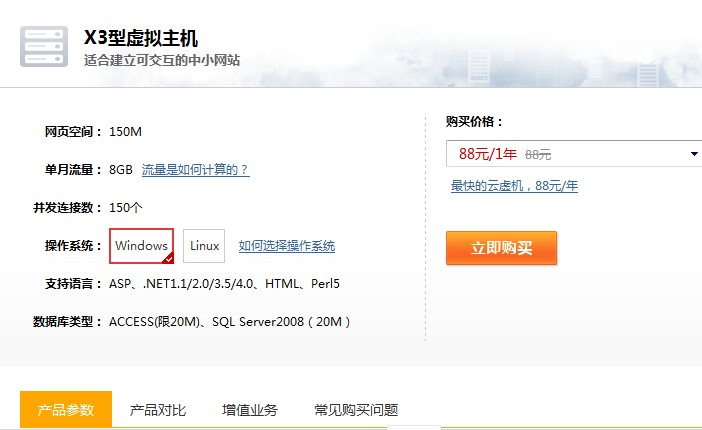Image resolution: width=702 pixels, height=430 pixels.
Task: Switch to the 产品参数 tab
Action: pyautogui.click(x=66, y=409)
